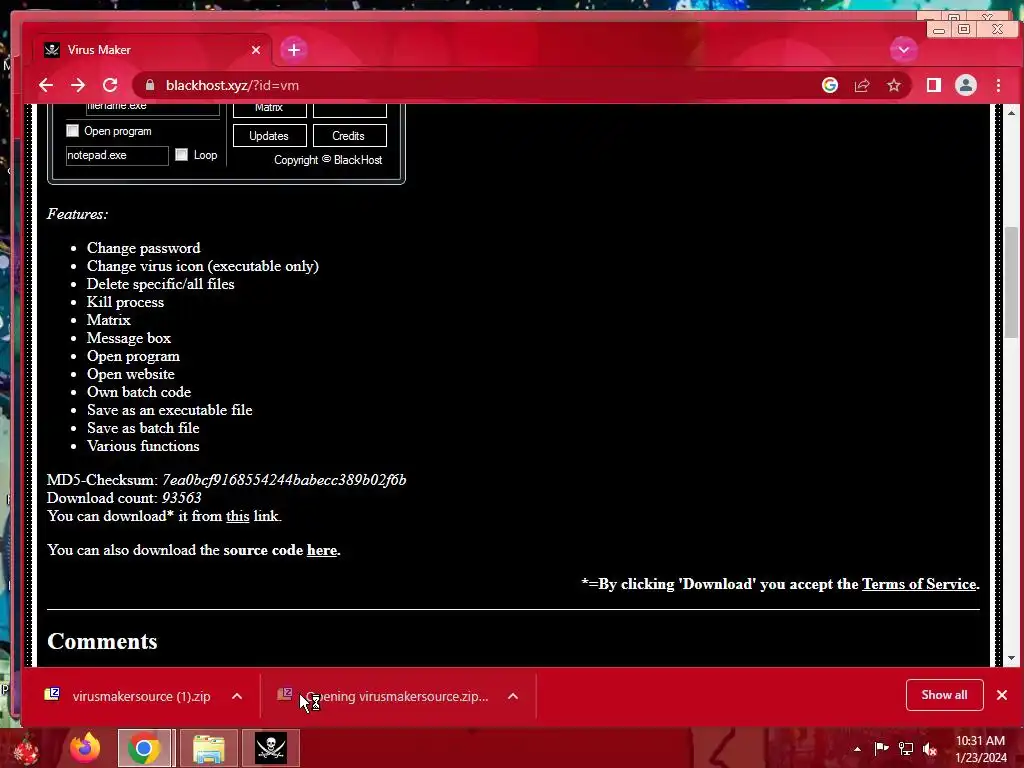
Task: Restore down the Chrome window
Action: tap(964, 29)
